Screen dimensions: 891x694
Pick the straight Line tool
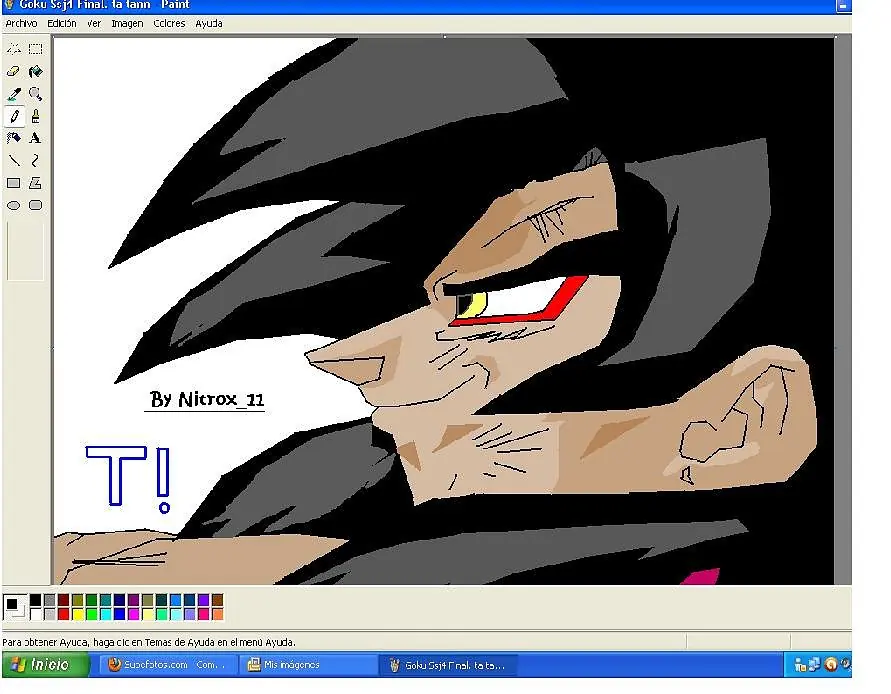click(x=14, y=160)
